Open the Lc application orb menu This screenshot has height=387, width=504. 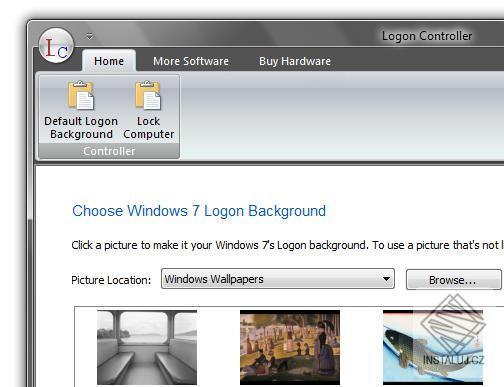point(56,46)
